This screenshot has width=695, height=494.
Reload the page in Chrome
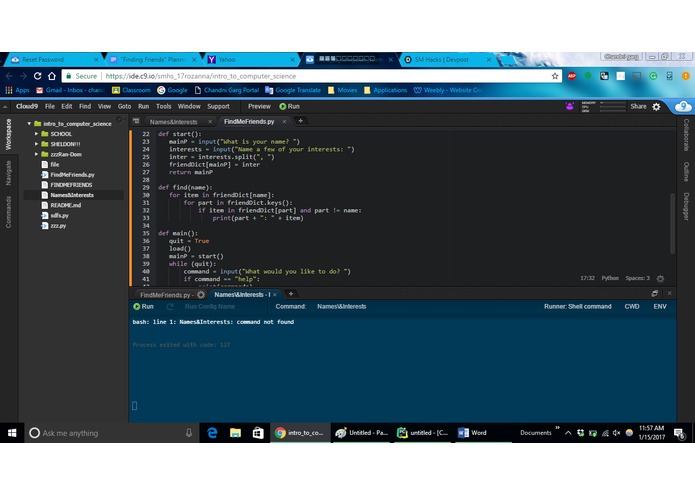[x=38, y=76]
